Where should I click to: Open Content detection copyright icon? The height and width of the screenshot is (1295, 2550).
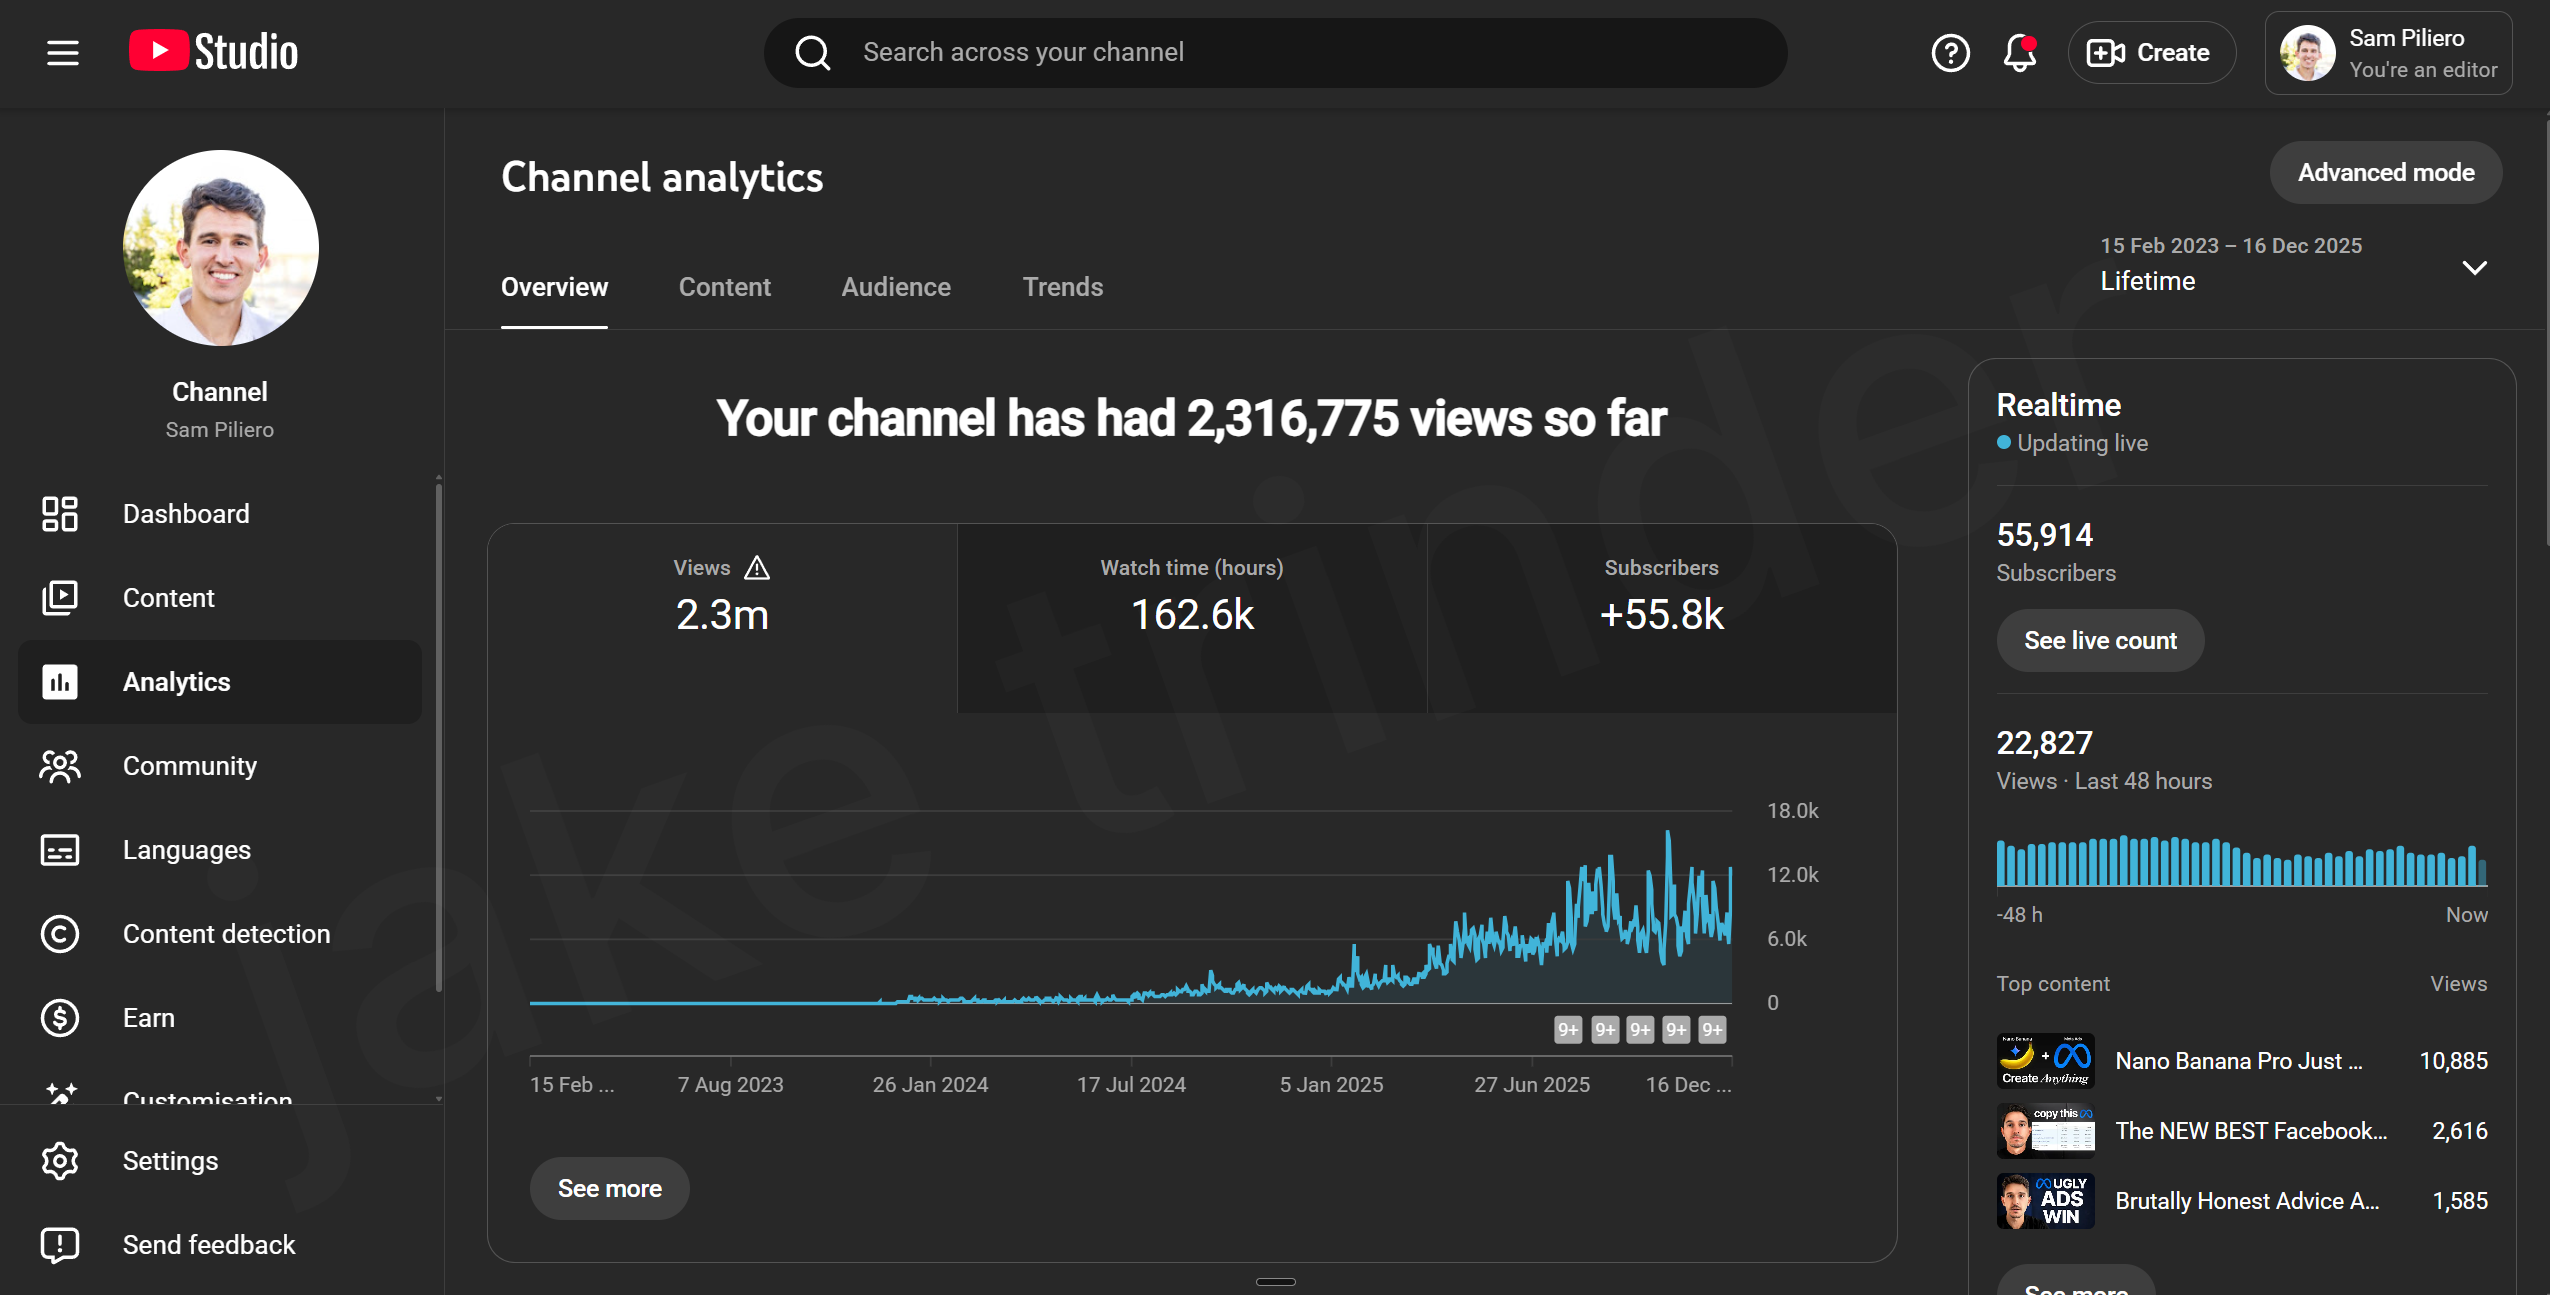(60, 934)
